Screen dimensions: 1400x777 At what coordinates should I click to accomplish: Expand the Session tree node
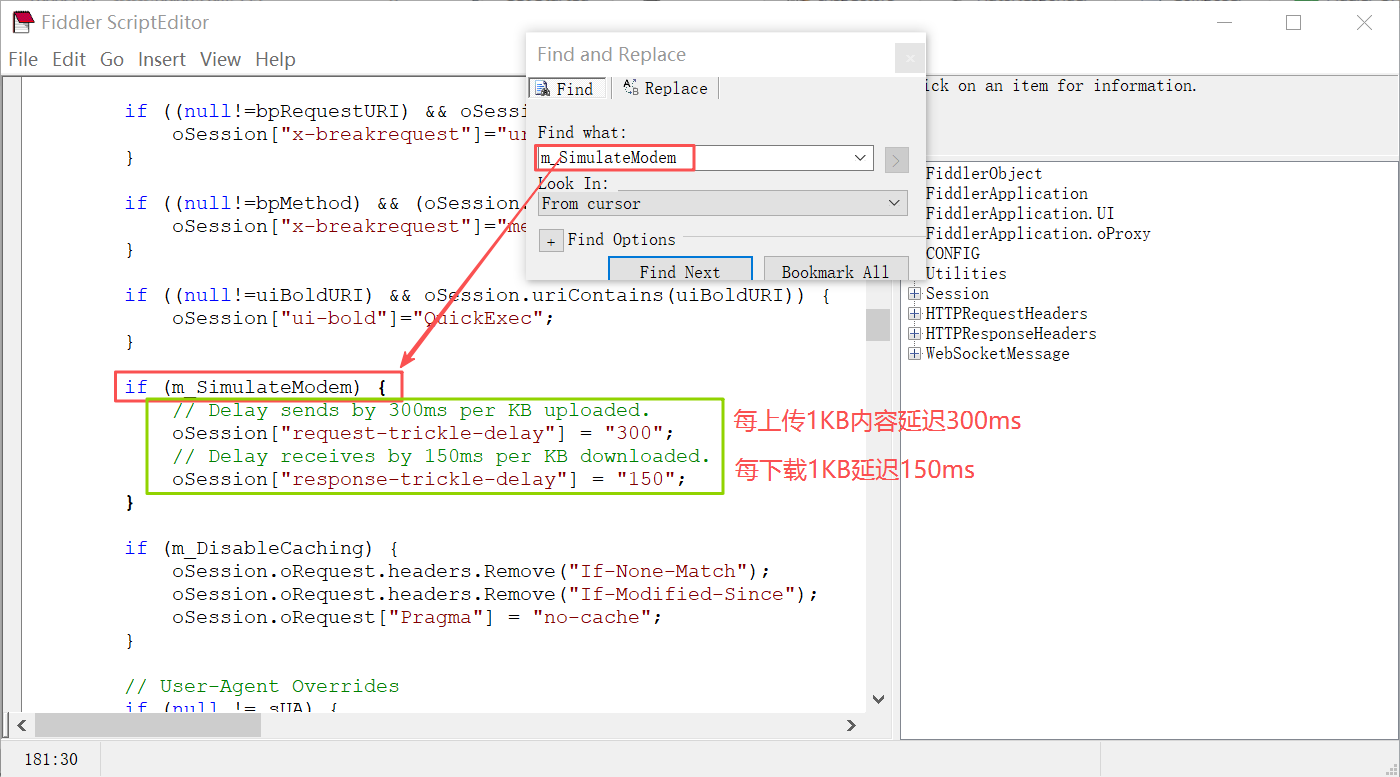[x=914, y=294]
